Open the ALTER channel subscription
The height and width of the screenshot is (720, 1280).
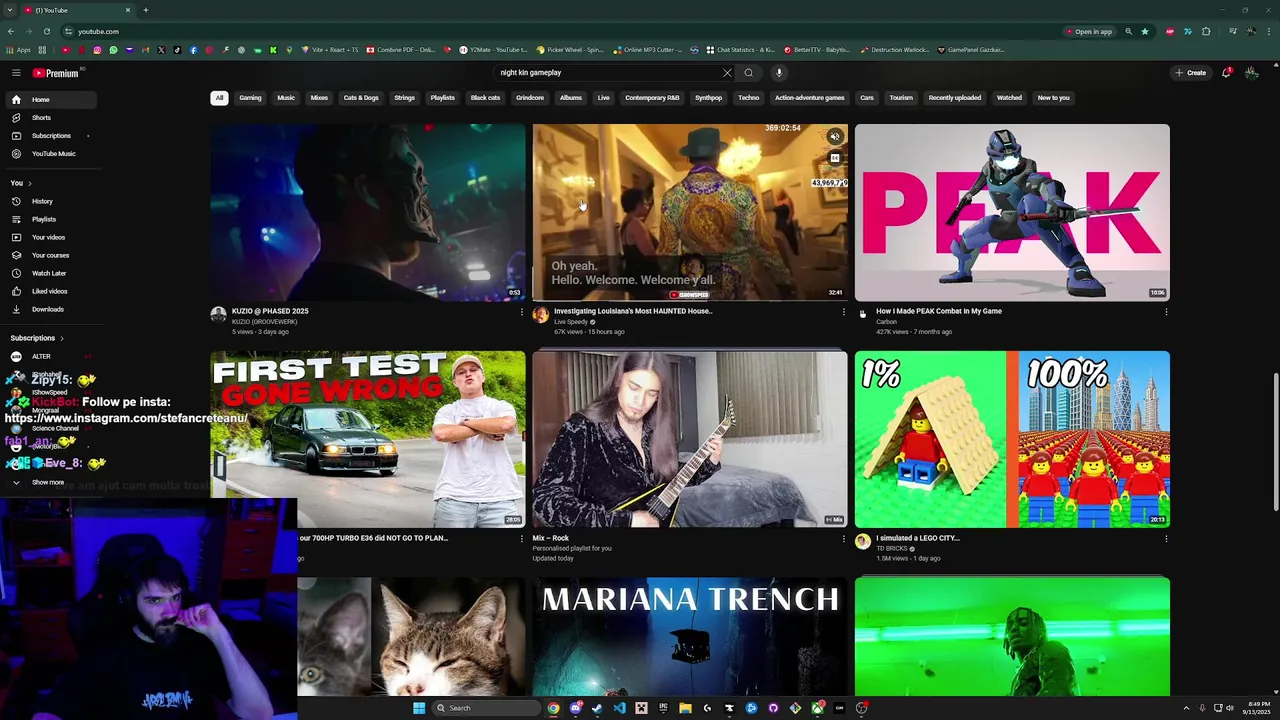pos(50,356)
